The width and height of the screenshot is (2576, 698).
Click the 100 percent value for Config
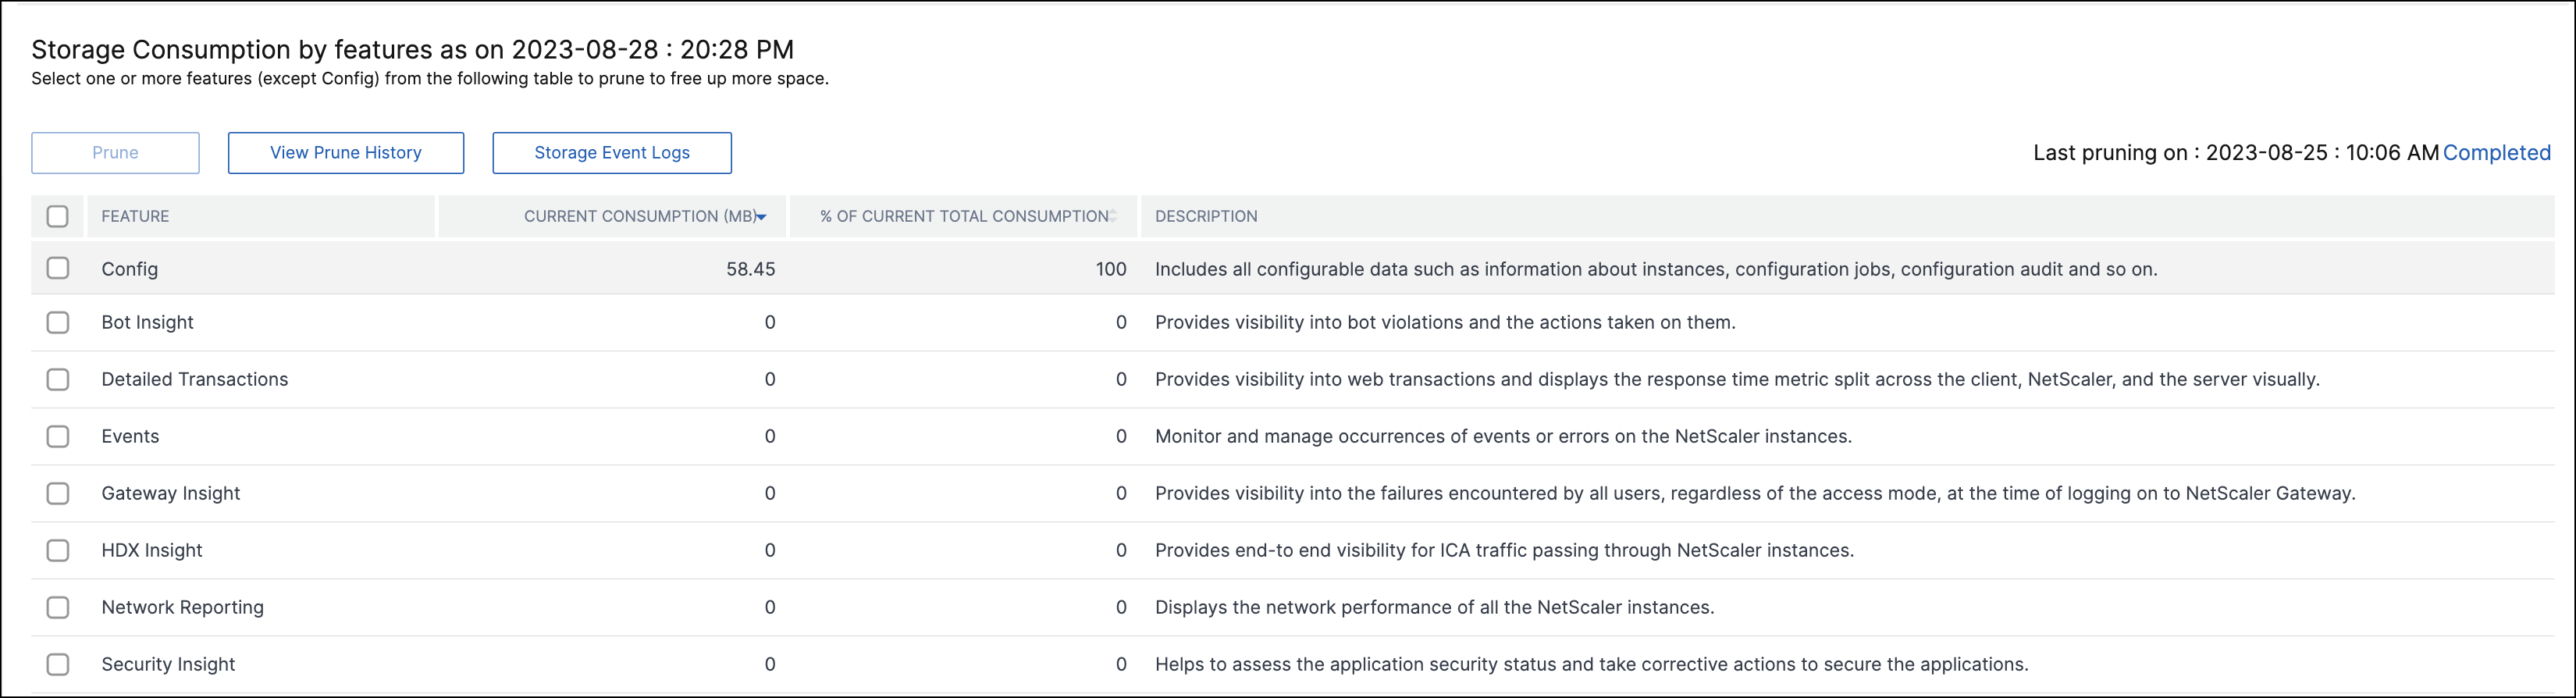(1111, 269)
